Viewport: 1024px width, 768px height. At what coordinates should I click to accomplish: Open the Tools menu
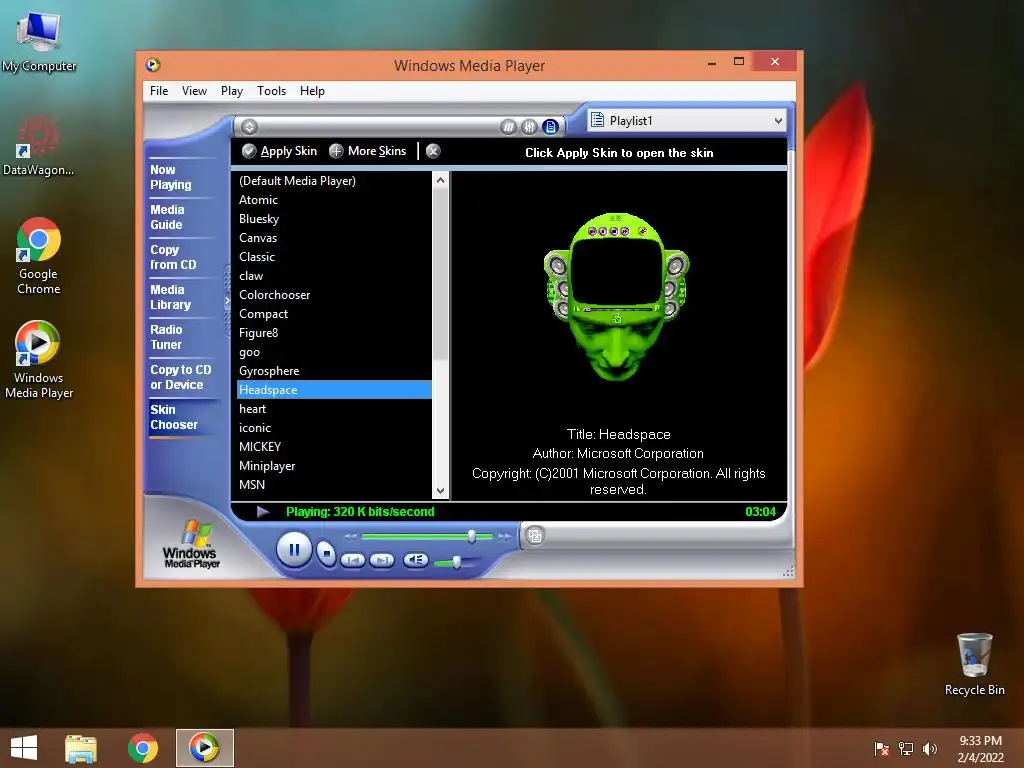coord(272,91)
